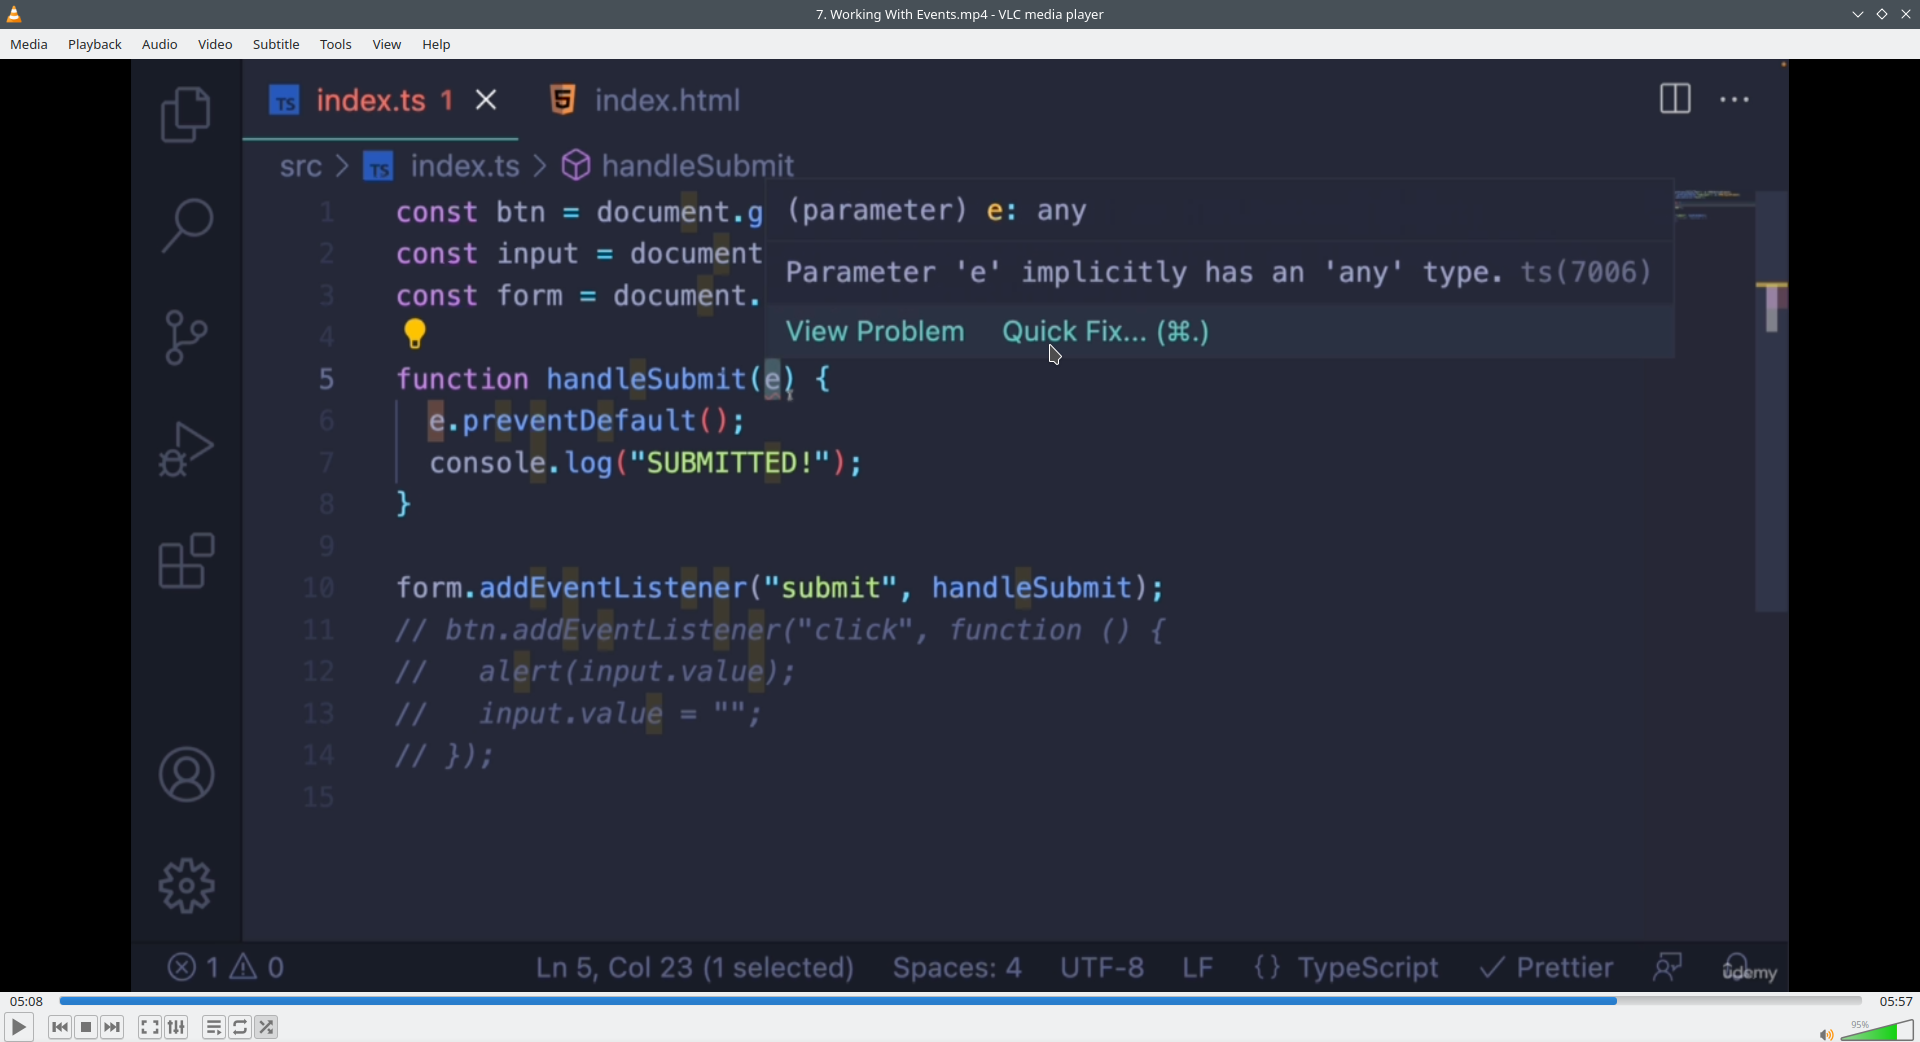Click line number 5 in the gutter
Viewport: 1920px width, 1042px height.
(327, 380)
